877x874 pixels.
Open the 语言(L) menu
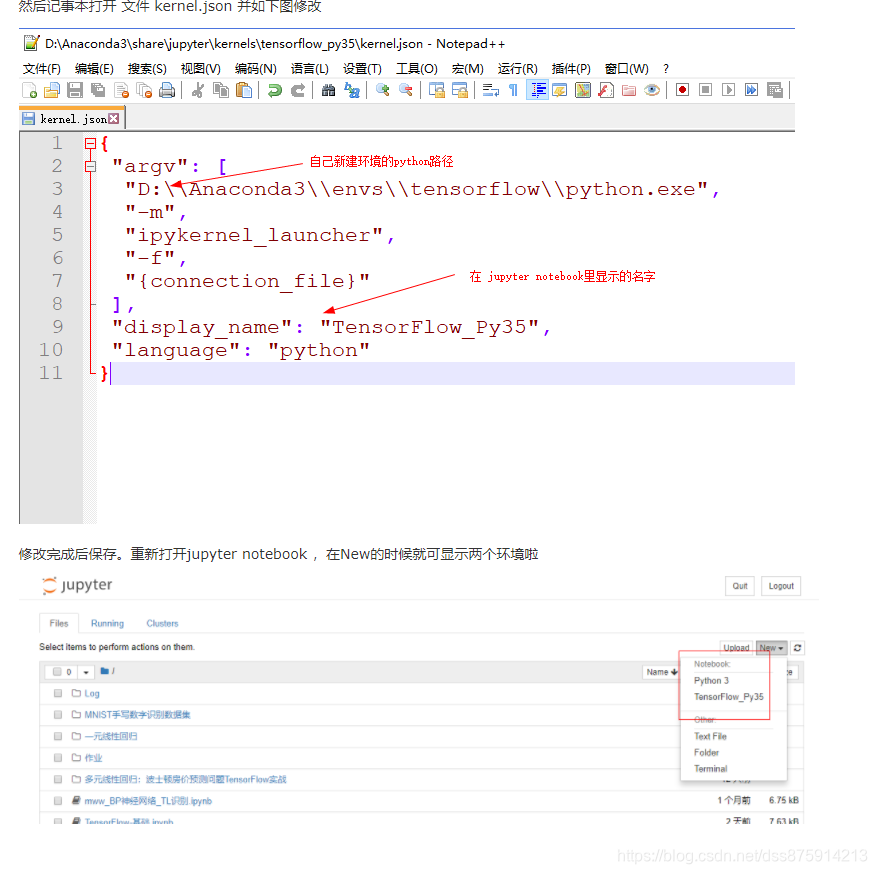click(309, 69)
